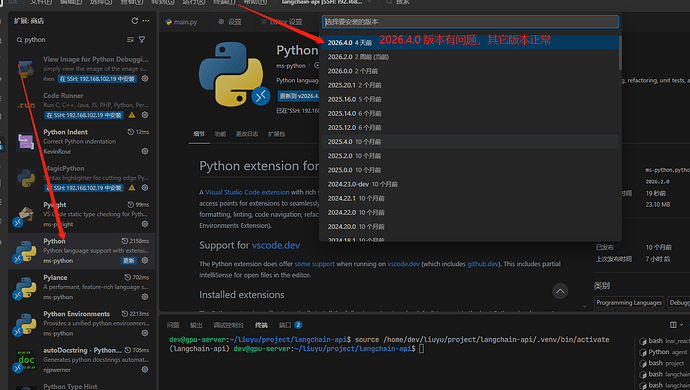Image resolution: width=690 pixels, height=390 pixels.
Task: Select version 2024.22.1
Action: click(x=470, y=198)
